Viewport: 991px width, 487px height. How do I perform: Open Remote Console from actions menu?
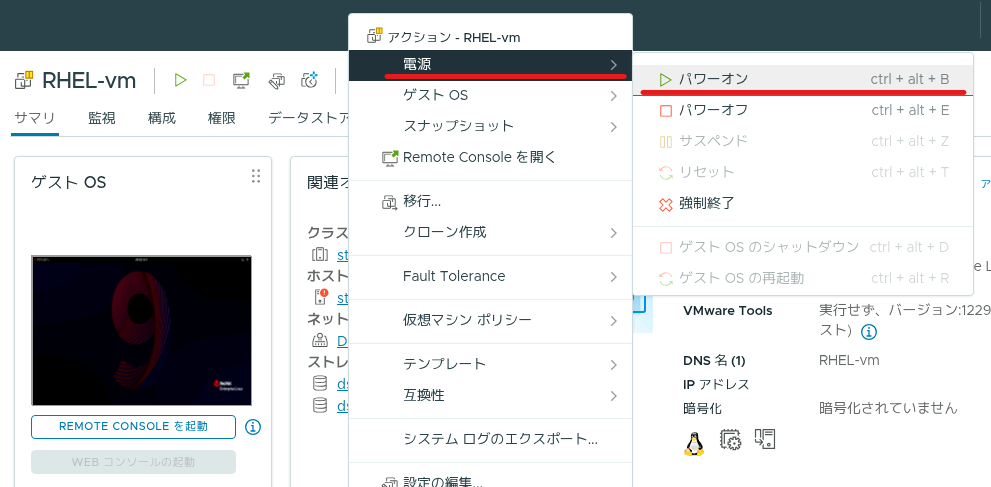pyautogui.click(x=490, y=157)
